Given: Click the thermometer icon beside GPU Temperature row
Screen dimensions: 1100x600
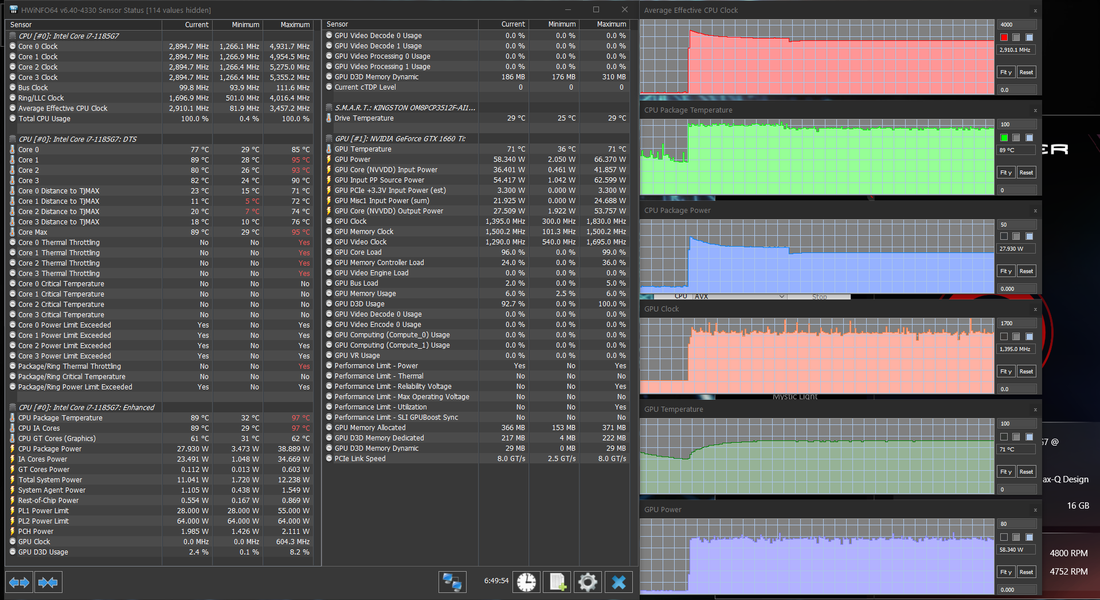Looking at the screenshot, I should (329, 149).
